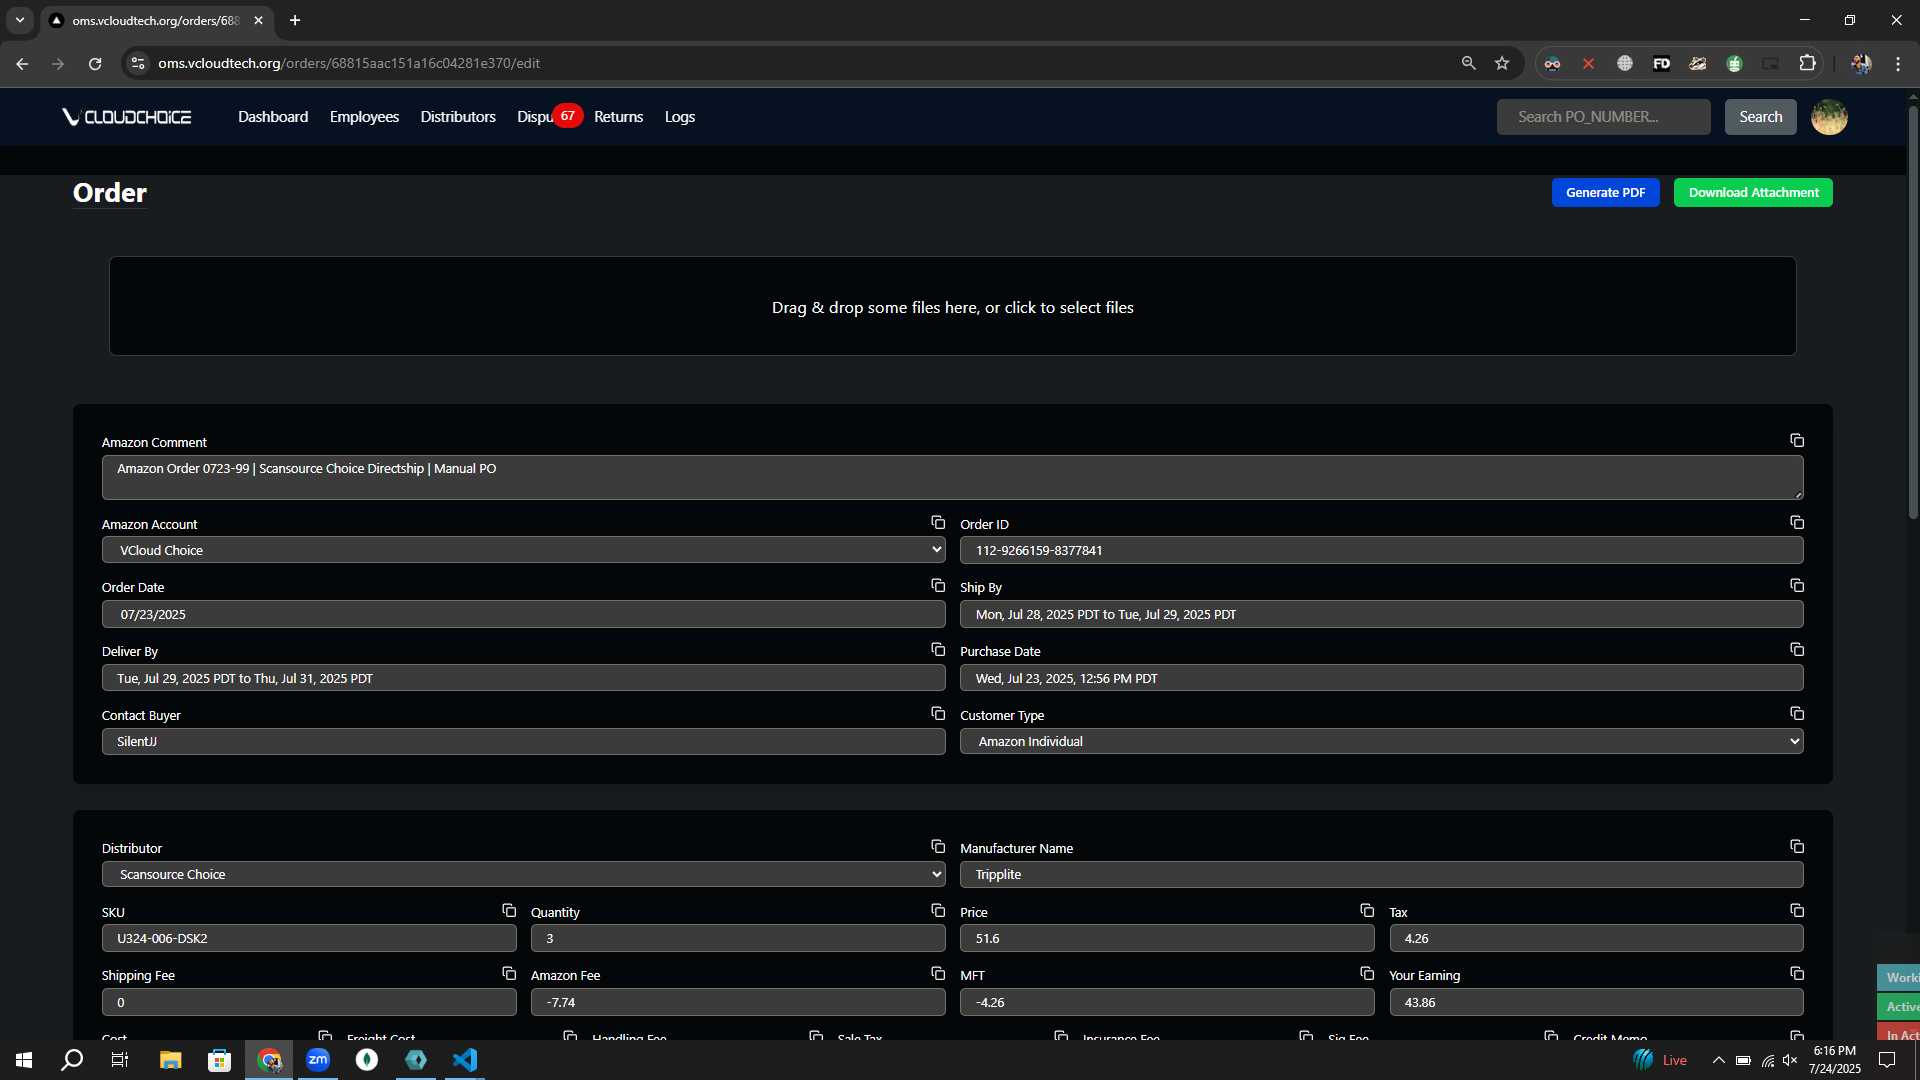Screen dimensions: 1920x1080
Task: Open the Employees page
Action: tap(364, 117)
